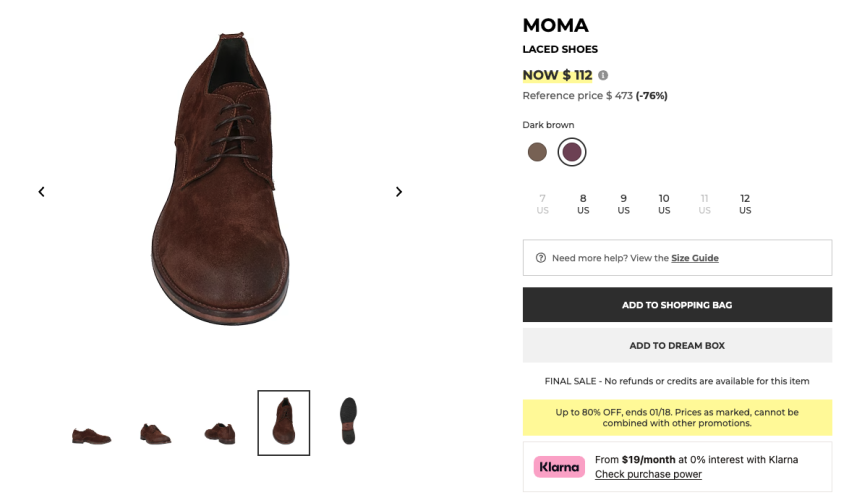The image size is (849, 503).
Task: Select the light brown color swatch
Action: 537,152
